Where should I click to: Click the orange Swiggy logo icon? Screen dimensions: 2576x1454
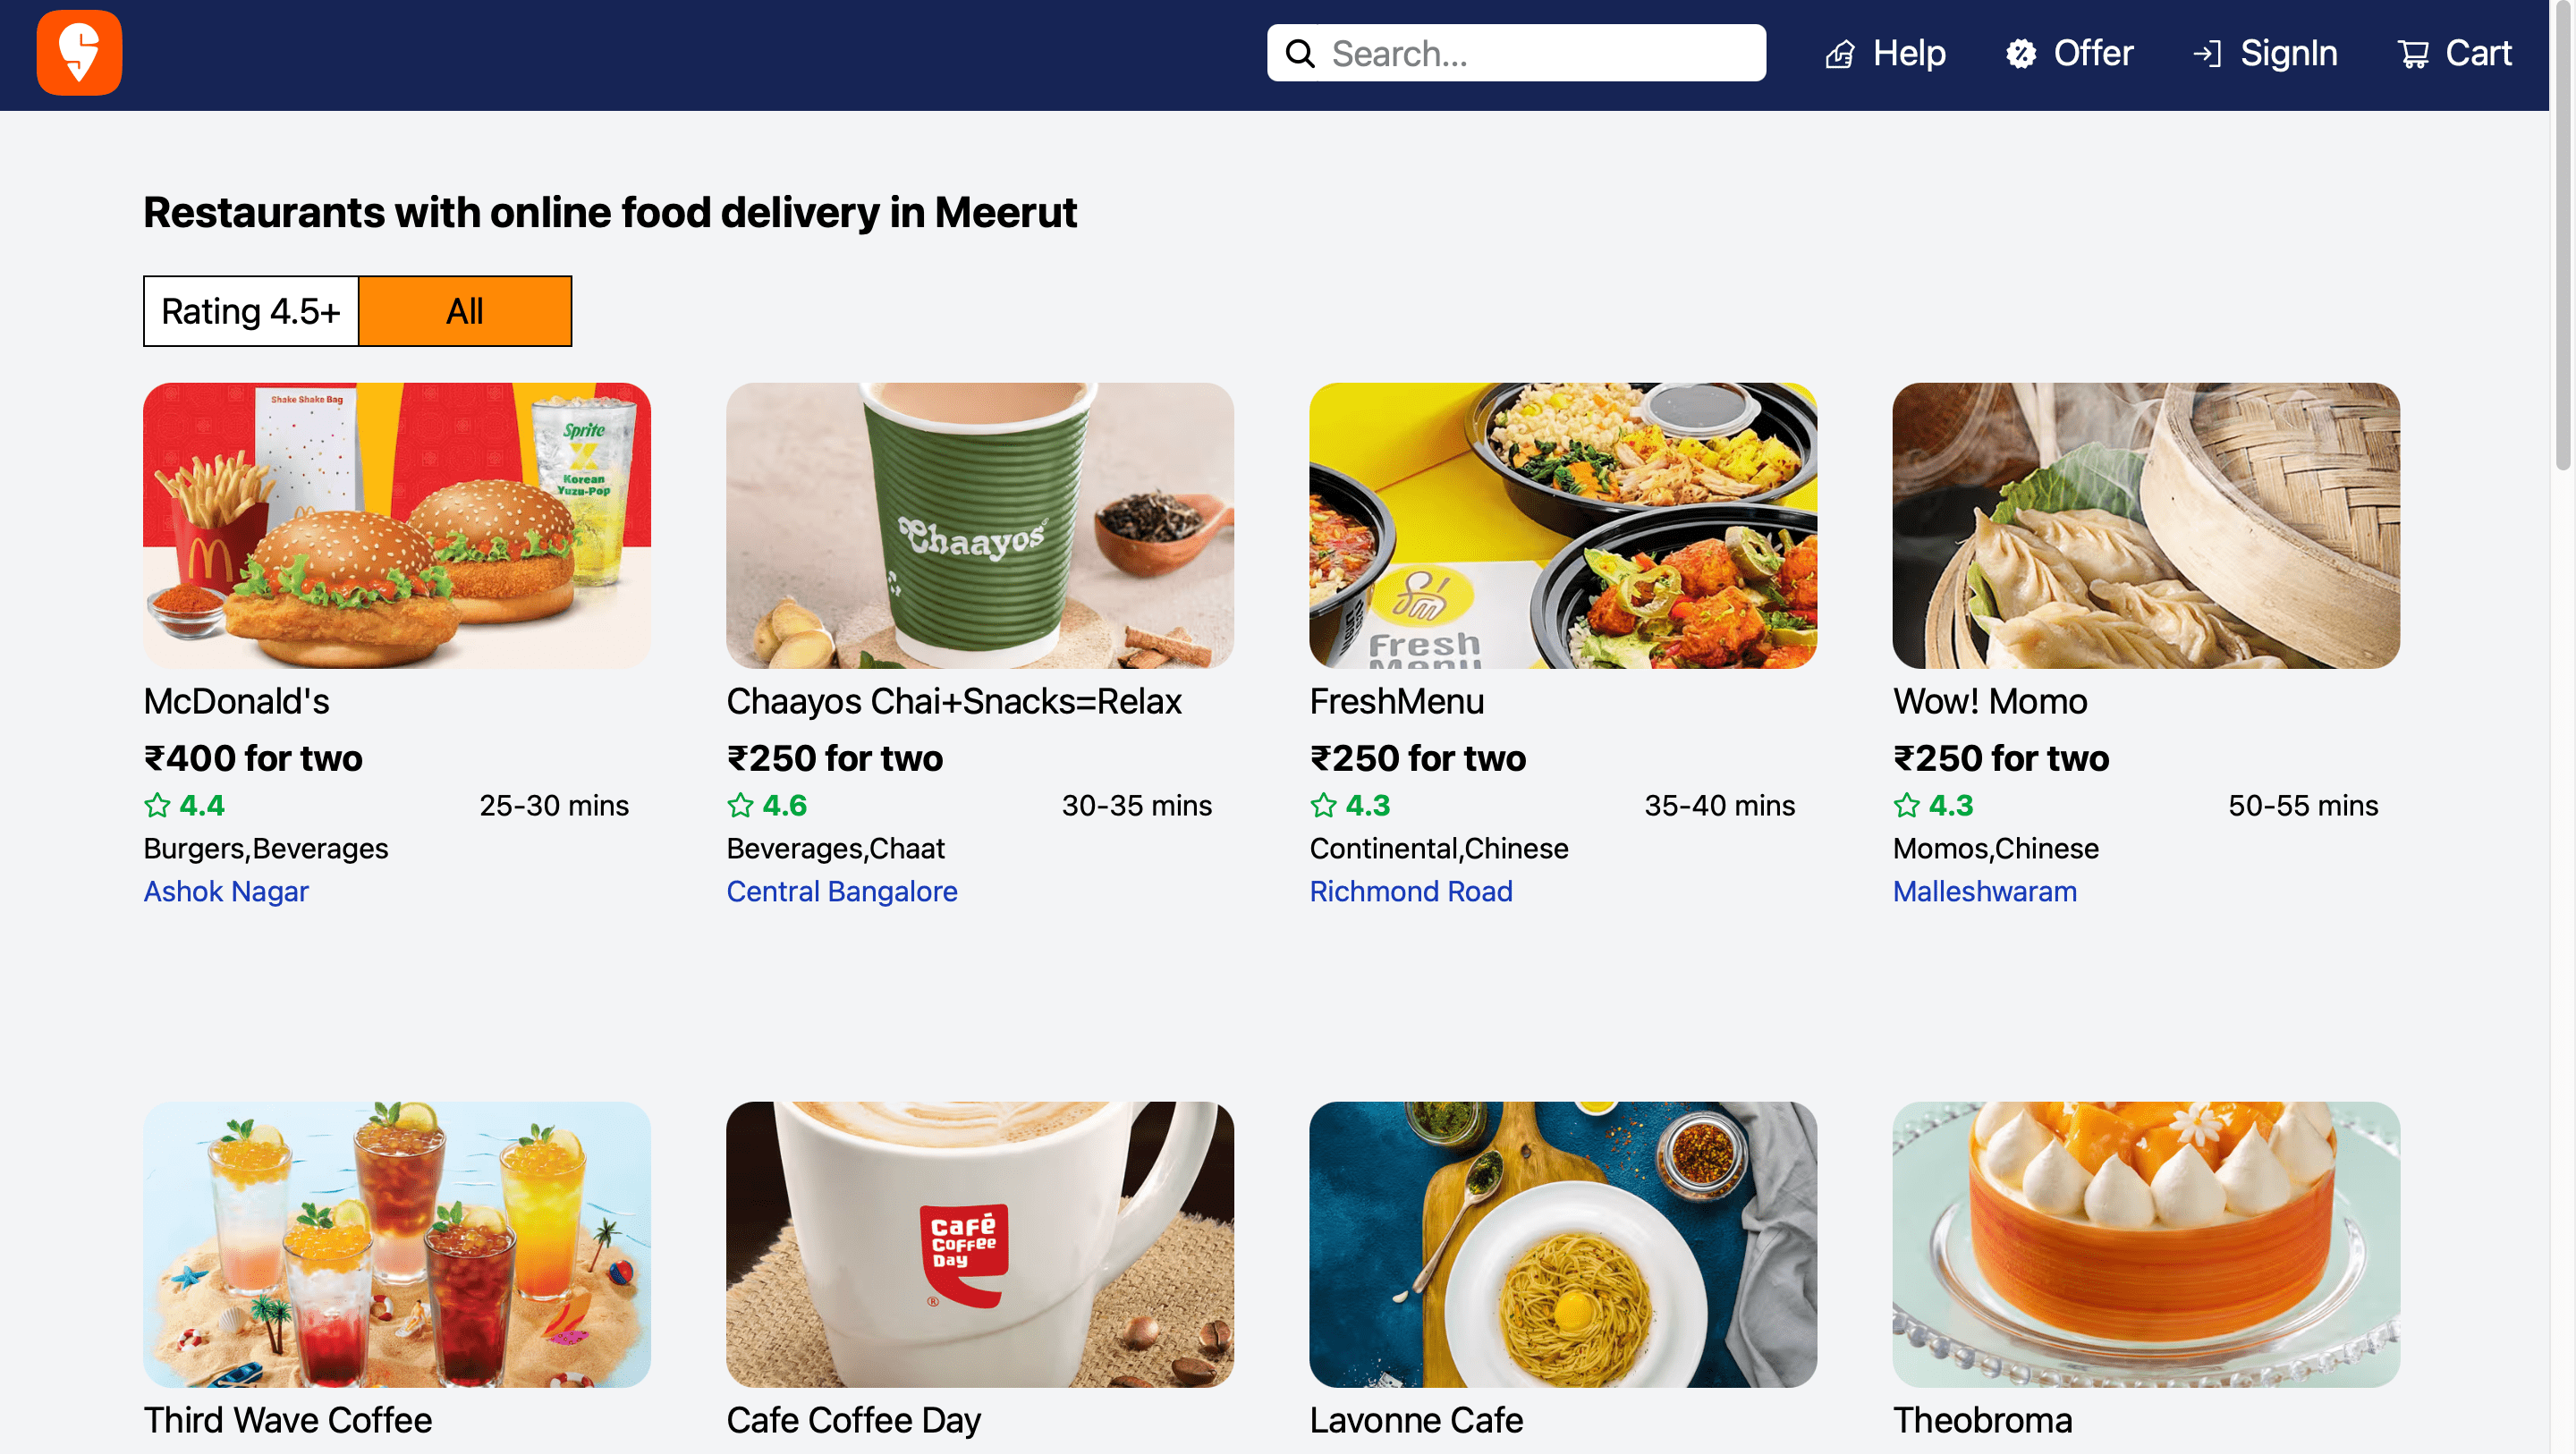click(79, 53)
